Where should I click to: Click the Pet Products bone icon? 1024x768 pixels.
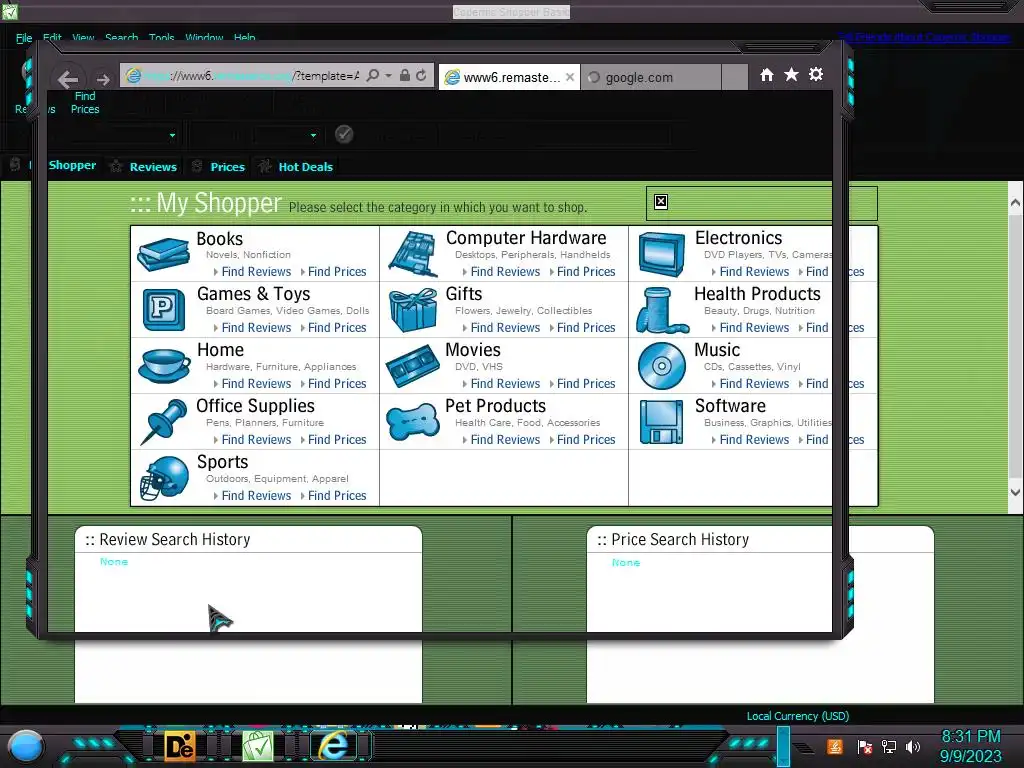(413, 422)
